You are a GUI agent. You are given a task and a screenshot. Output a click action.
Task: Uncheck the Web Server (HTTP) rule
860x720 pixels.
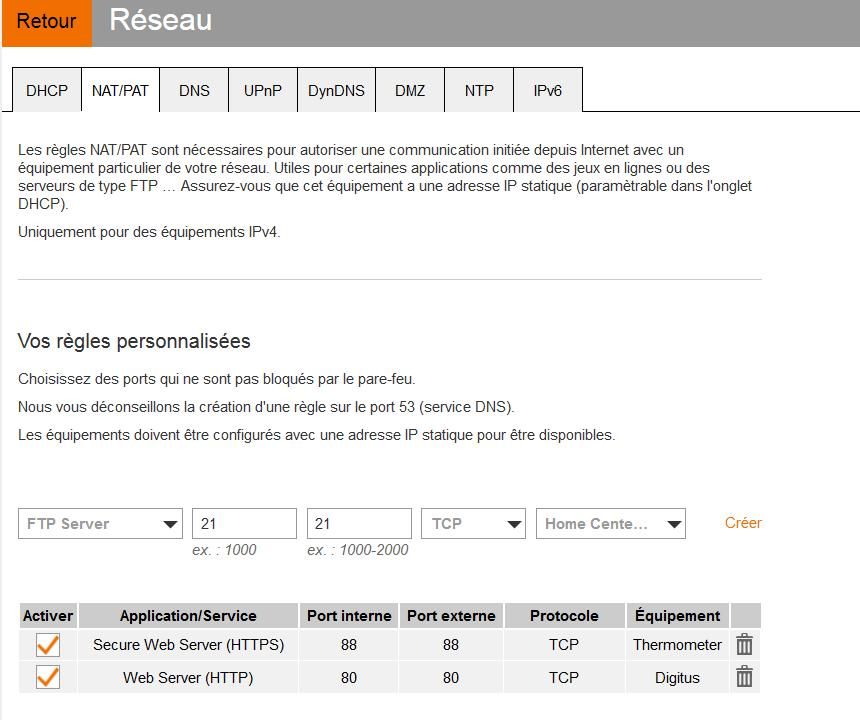coord(47,678)
